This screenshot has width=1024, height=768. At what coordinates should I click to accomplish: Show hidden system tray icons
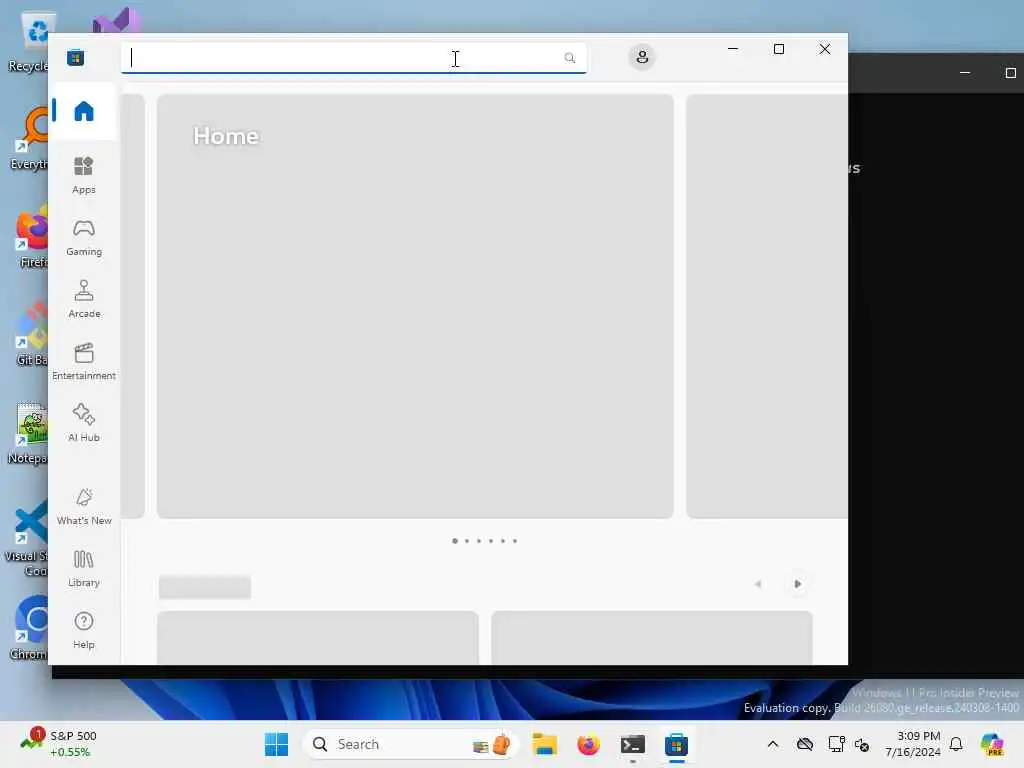click(x=773, y=744)
